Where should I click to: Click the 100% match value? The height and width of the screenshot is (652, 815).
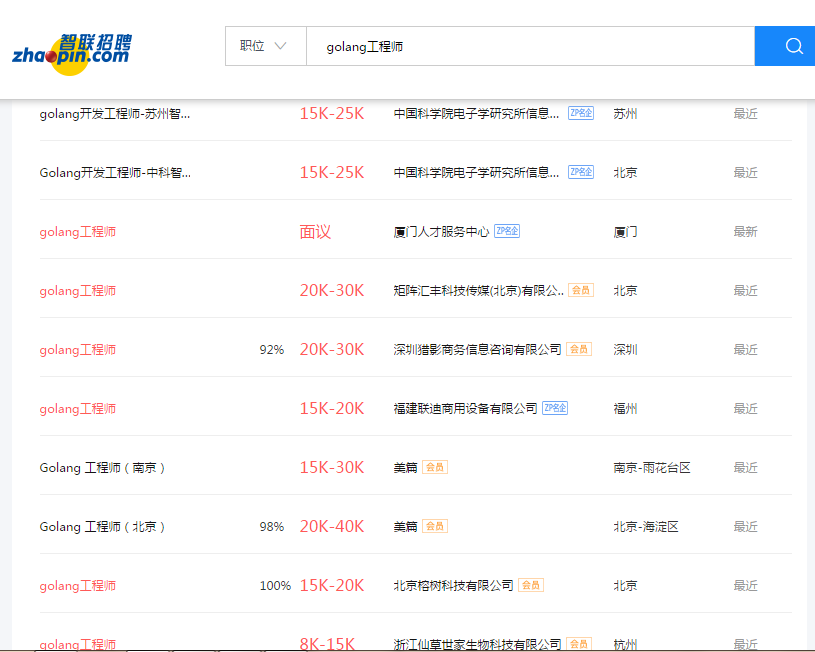[x=275, y=586]
